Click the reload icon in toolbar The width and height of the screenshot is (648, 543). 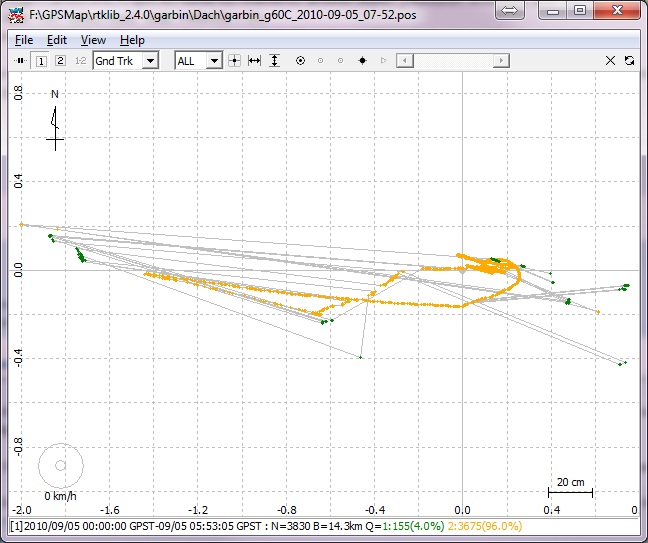(x=629, y=61)
